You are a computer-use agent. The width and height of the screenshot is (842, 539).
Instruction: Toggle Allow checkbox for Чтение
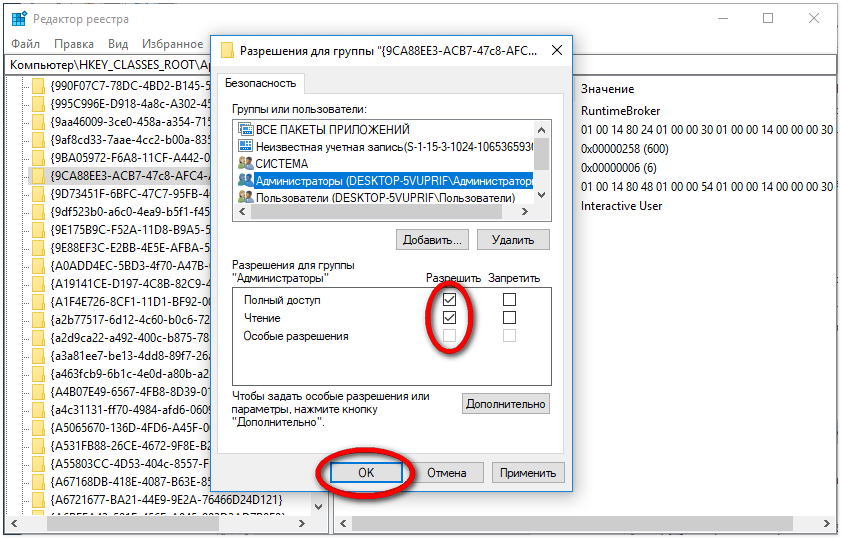(x=450, y=318)
